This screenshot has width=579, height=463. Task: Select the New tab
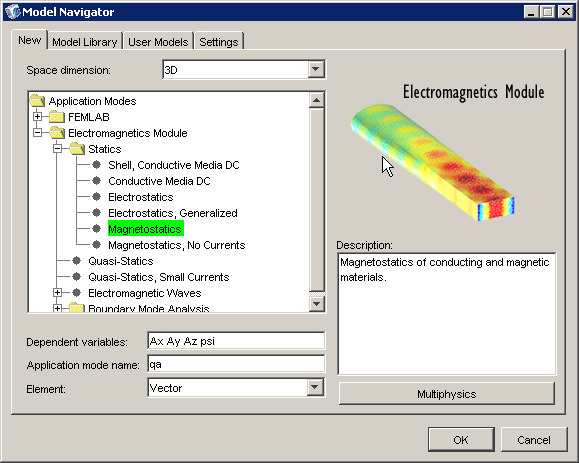click(30, 40)
